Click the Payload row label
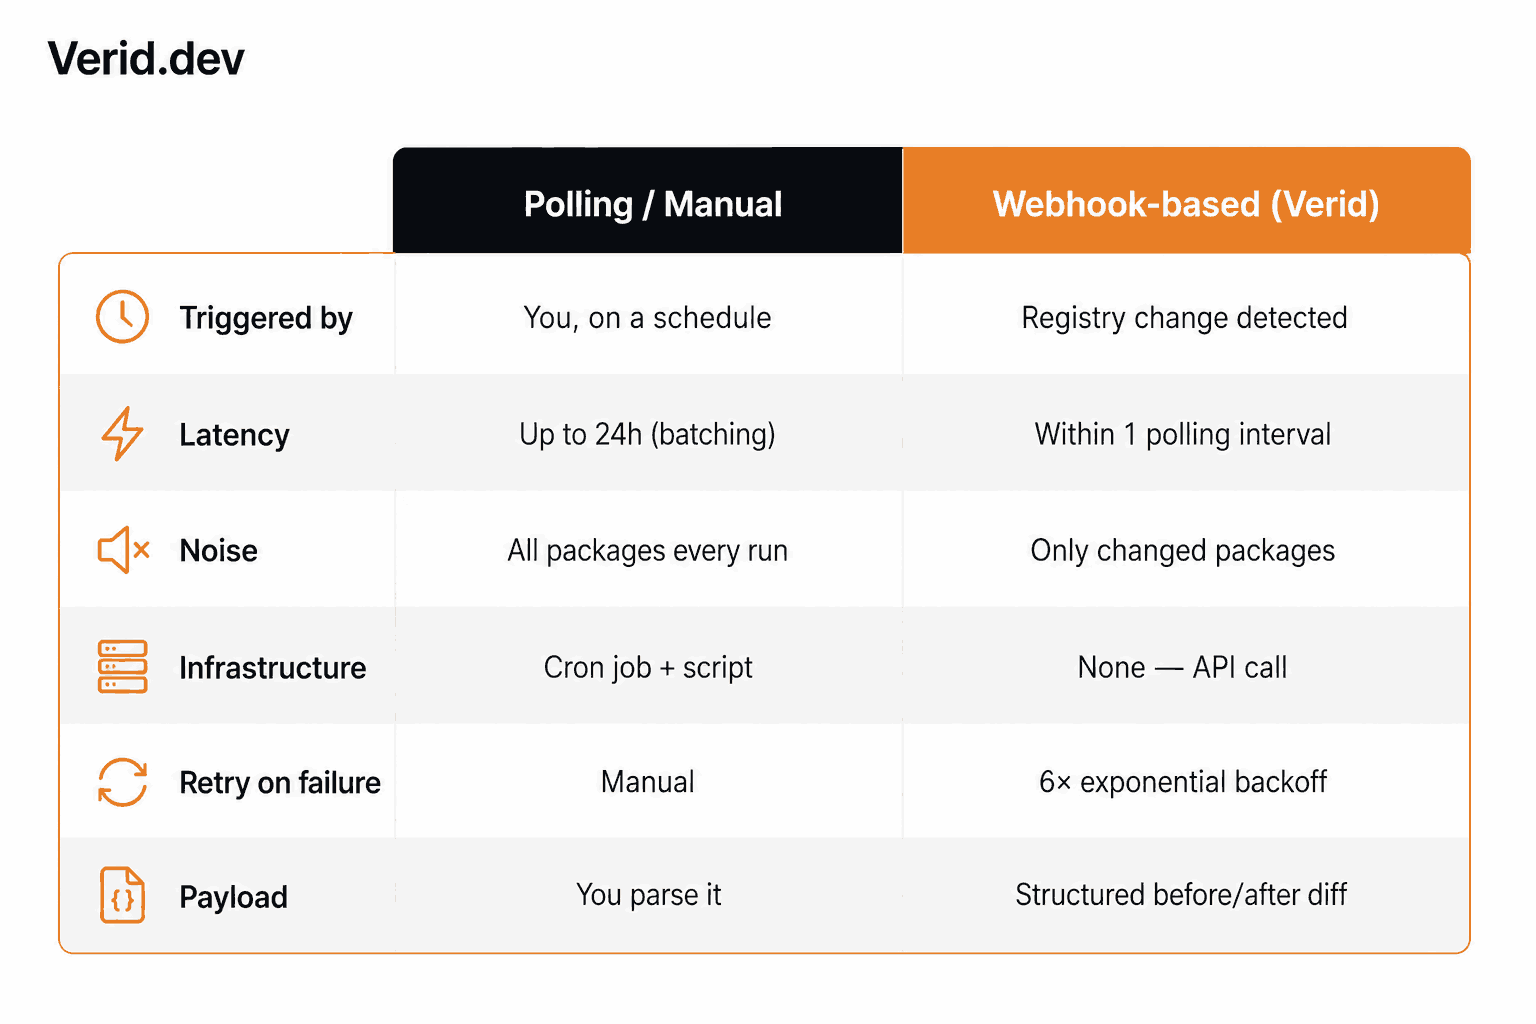Viewport: 1536px width, 1024px height. 233,897
